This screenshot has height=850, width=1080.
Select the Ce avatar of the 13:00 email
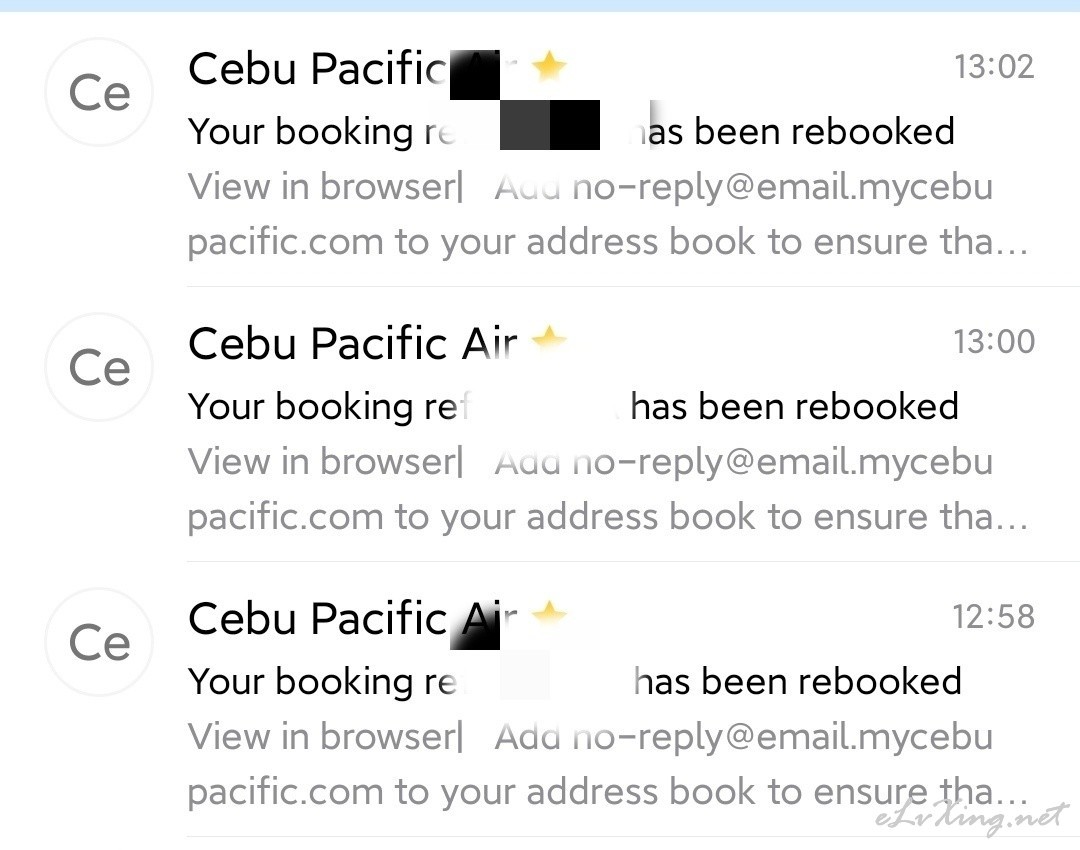click(99, 367)
